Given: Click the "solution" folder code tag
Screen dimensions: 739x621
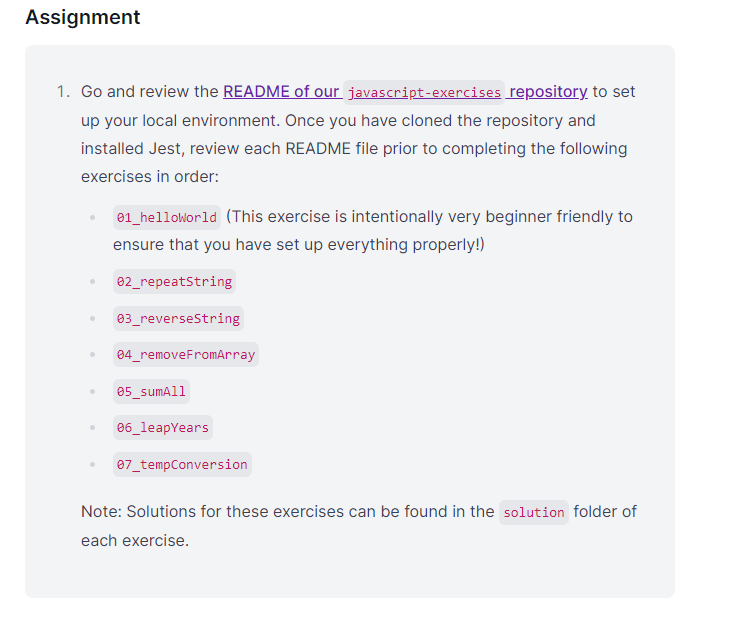Looking at the screenshot, I should tap(534, 513).
